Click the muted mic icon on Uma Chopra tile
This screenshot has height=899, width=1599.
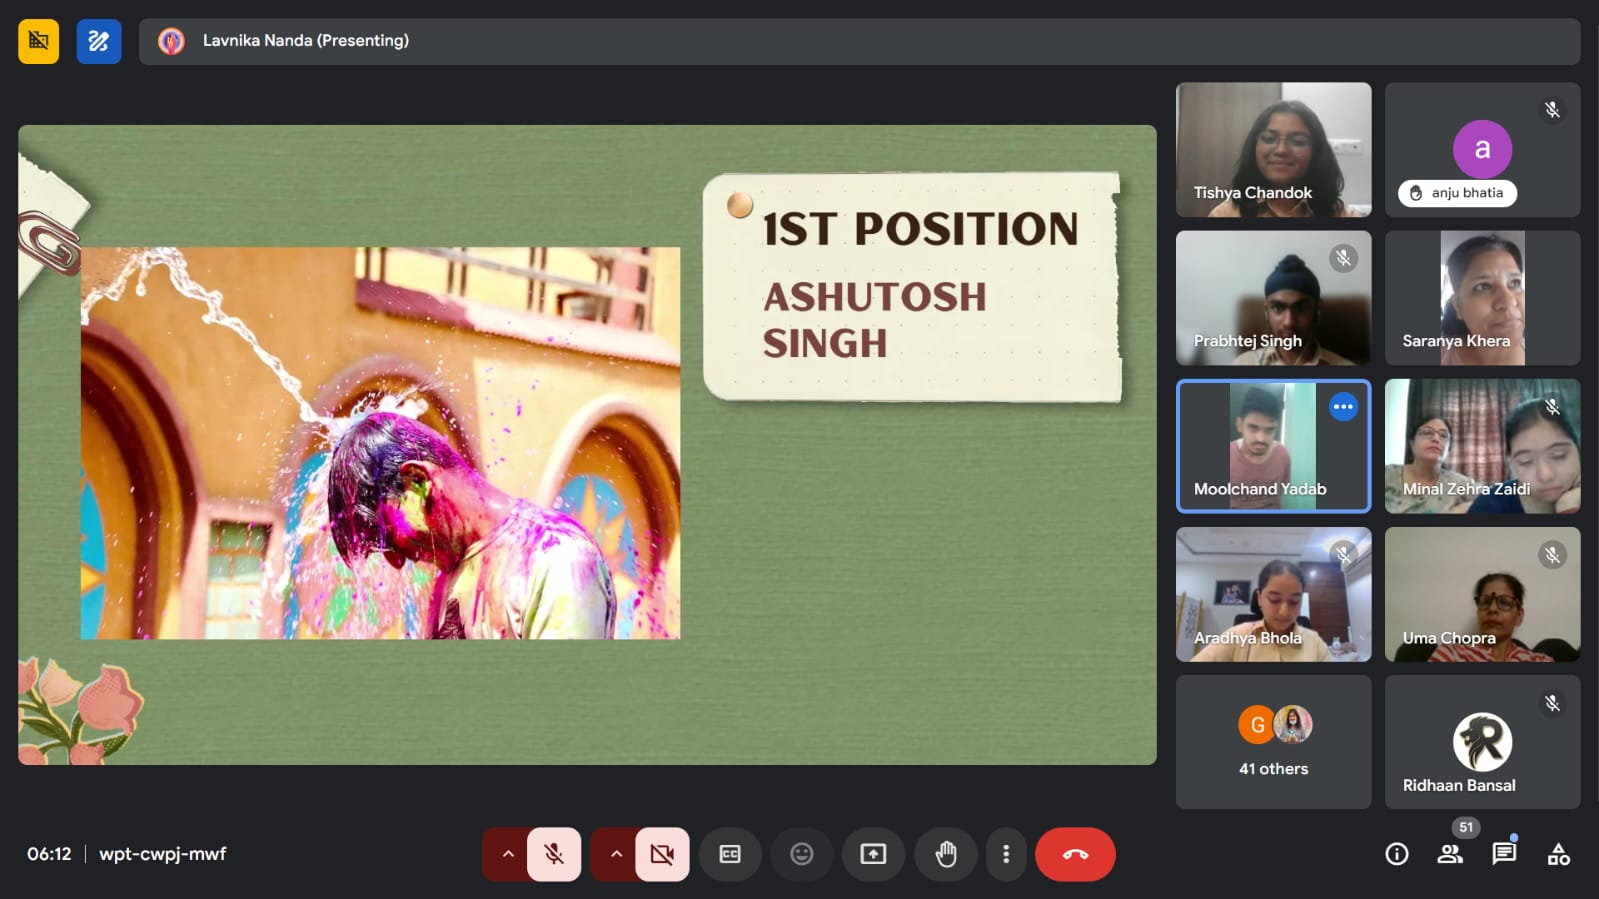coord(1552,555)
